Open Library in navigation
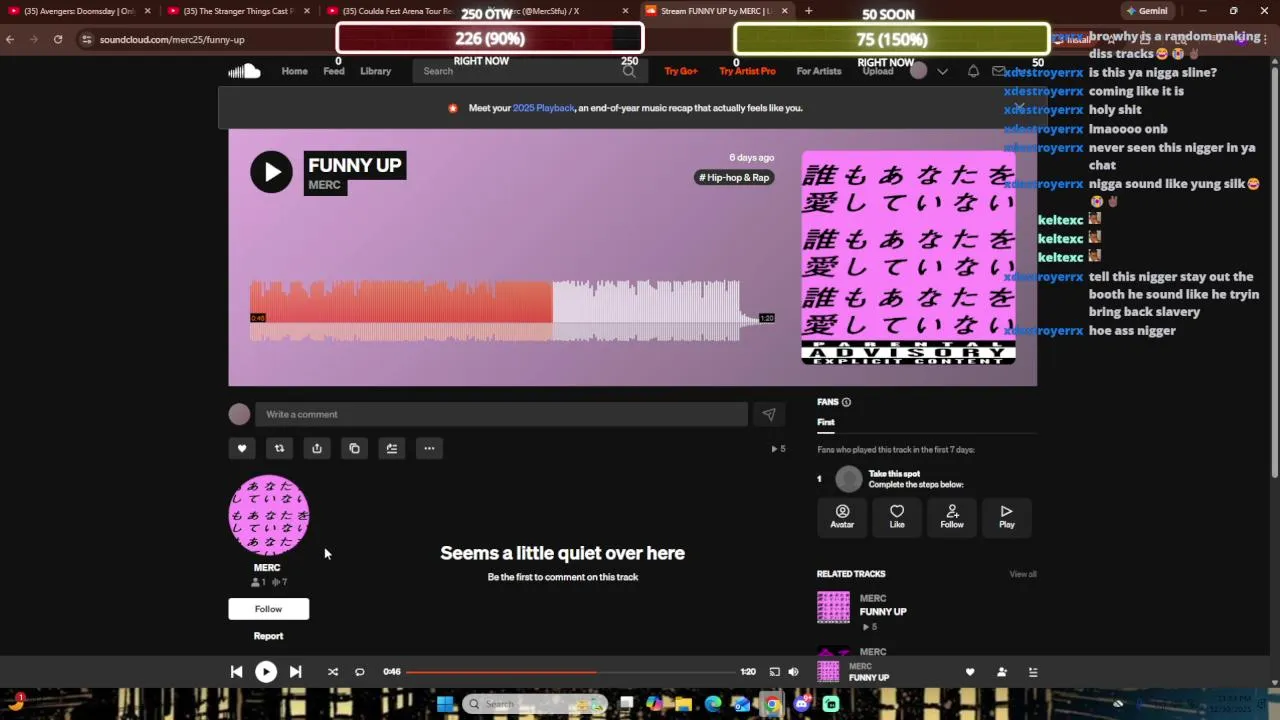Screen dimensions: 1280x720 (376, 71)
